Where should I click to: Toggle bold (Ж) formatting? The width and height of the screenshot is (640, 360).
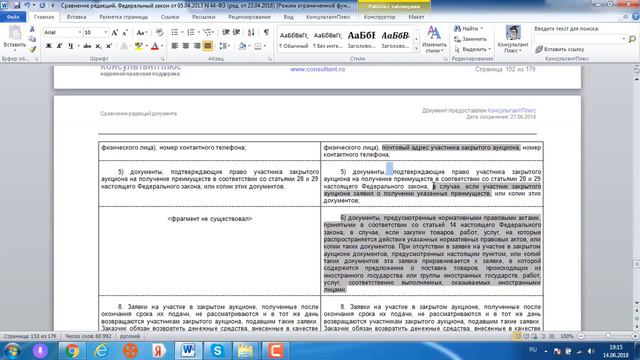49,46
